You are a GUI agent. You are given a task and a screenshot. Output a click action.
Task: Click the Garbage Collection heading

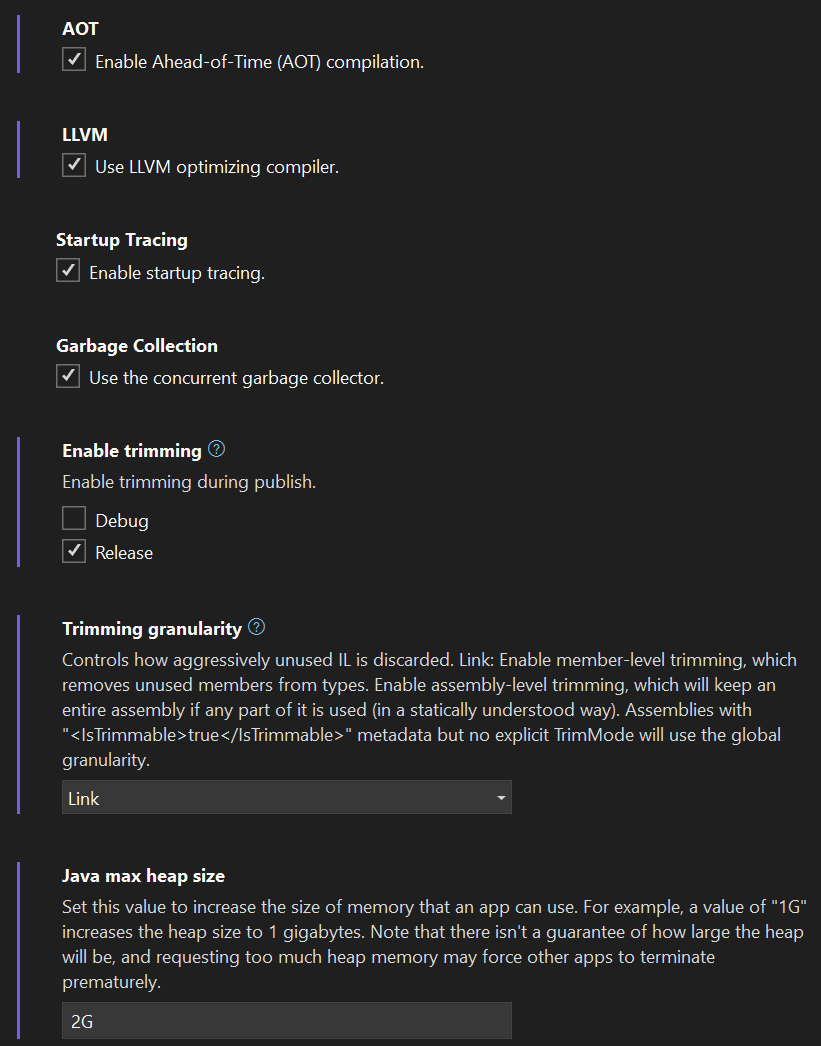[x=137, y=346]
